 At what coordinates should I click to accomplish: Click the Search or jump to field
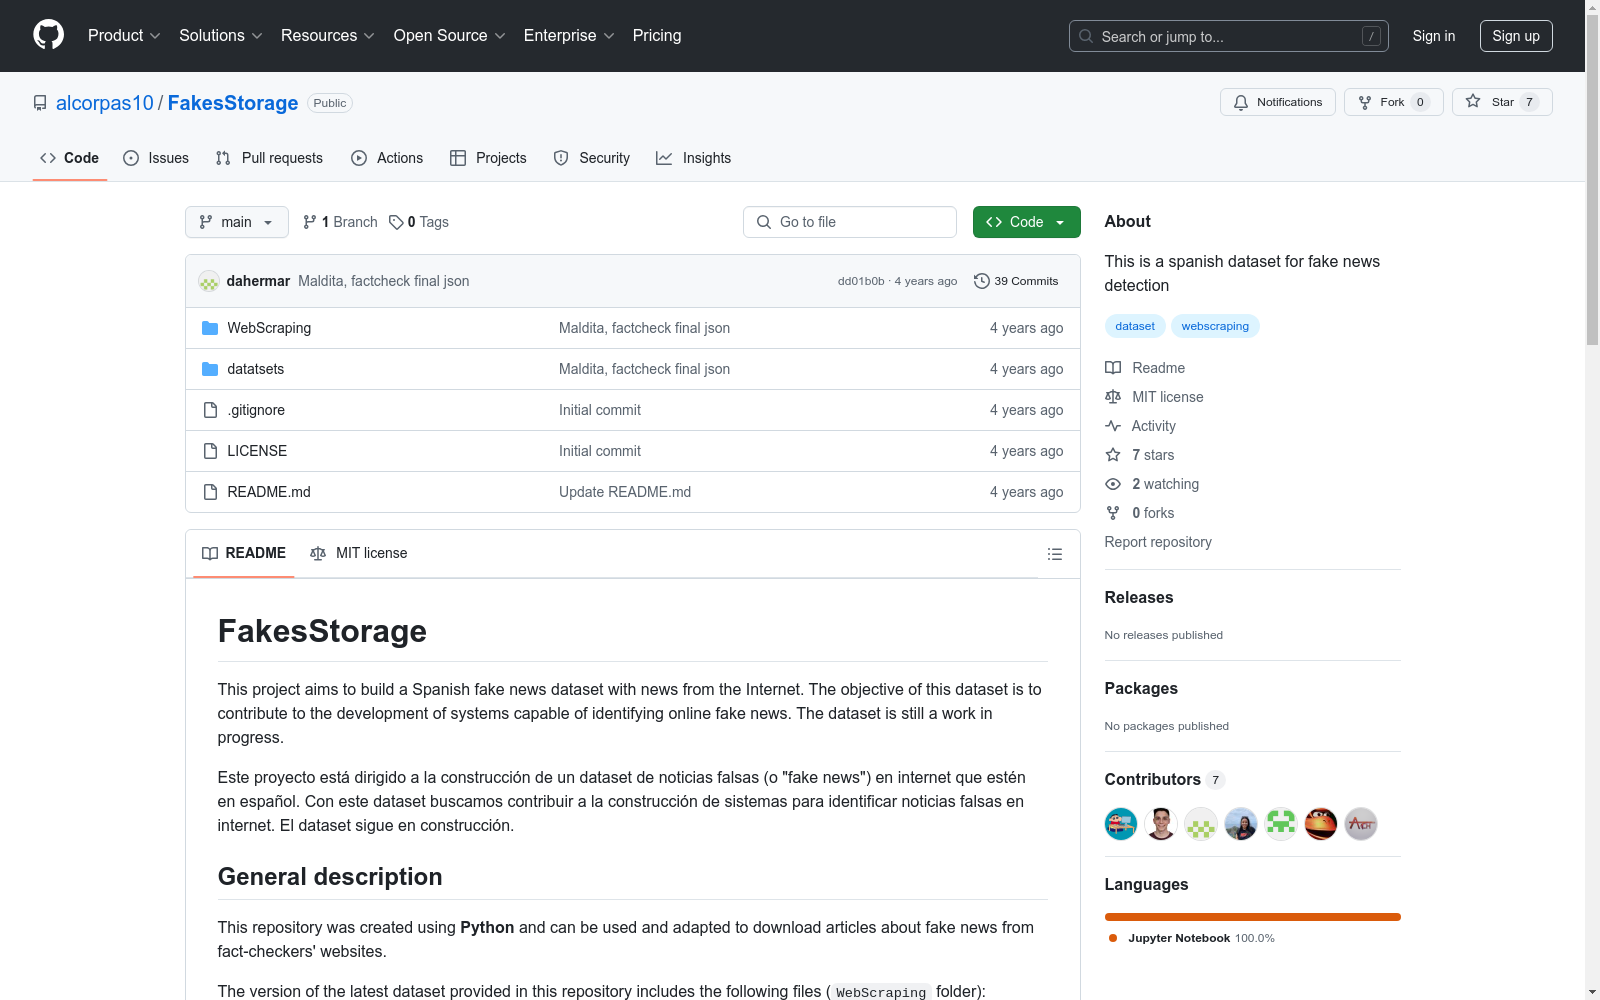pos(1229,36)
